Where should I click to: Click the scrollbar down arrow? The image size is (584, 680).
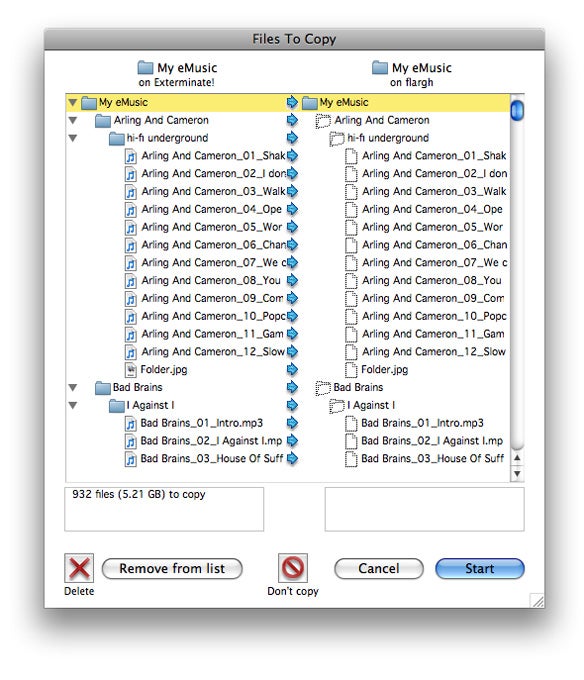517,474
